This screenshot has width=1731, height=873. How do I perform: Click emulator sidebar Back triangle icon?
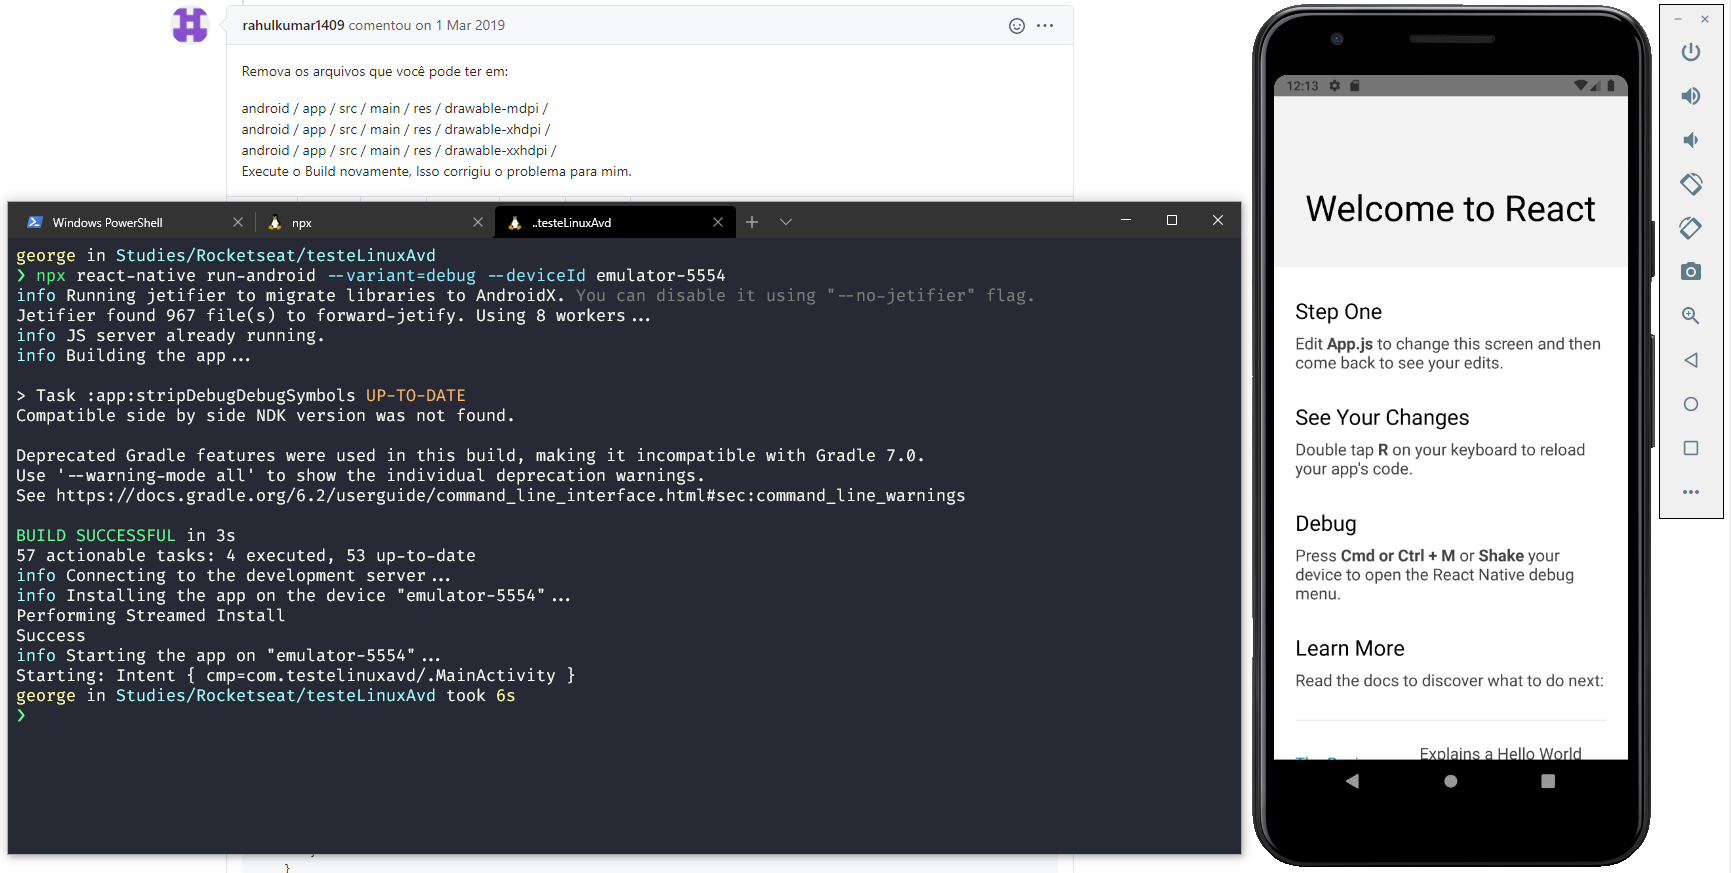[x=1690, y=360]
